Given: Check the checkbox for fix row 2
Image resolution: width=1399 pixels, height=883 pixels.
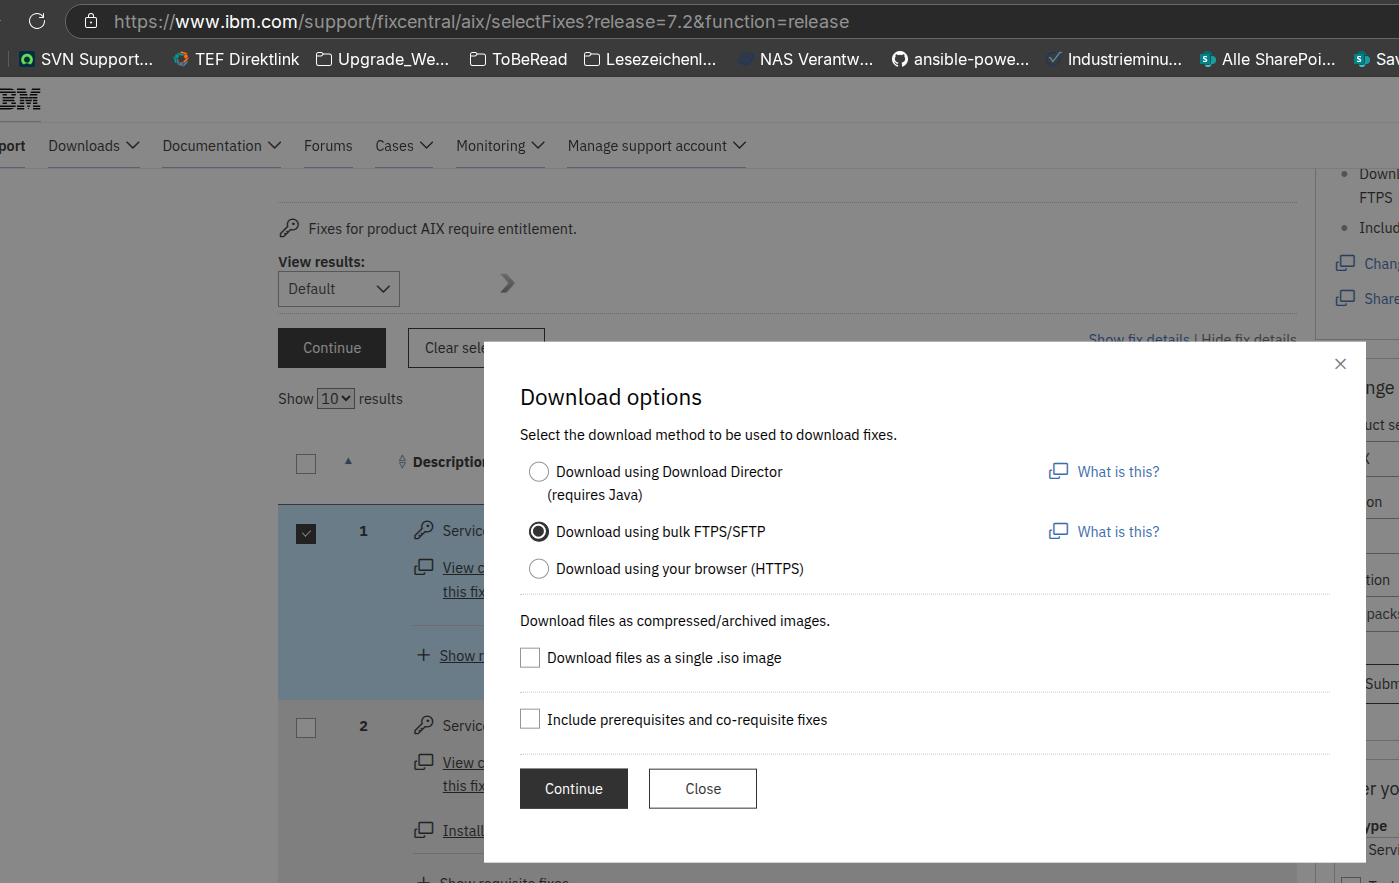Looking at the screenshot, I should point(306,728).
